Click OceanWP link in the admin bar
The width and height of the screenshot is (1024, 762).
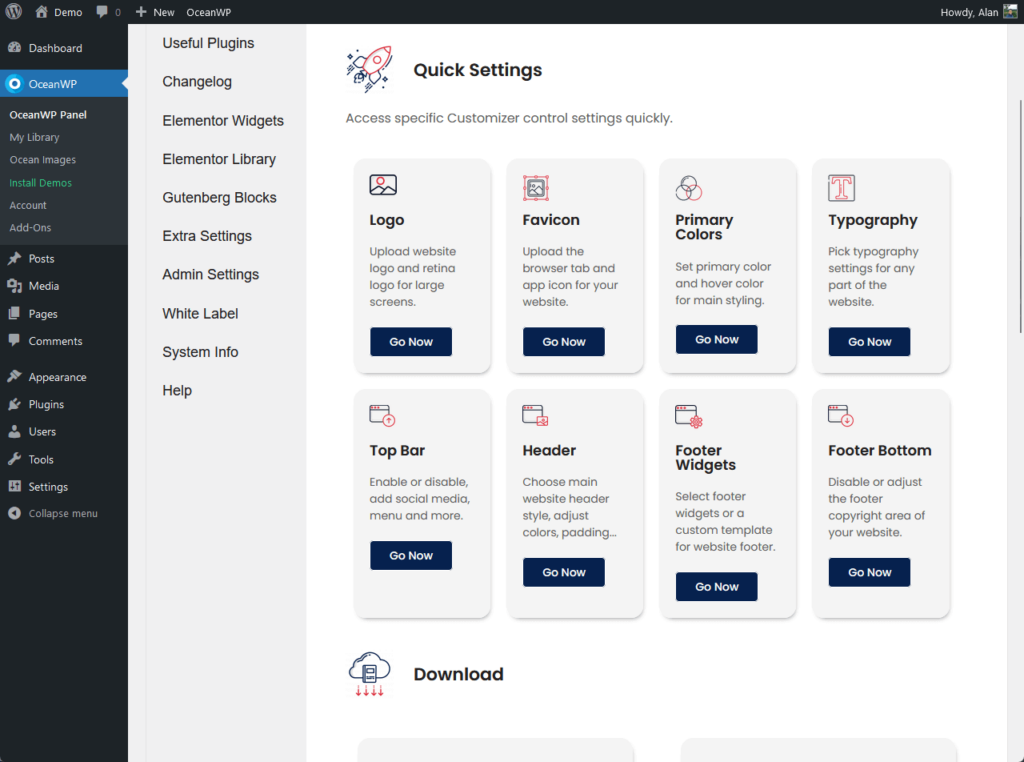(x=208, y=12)
